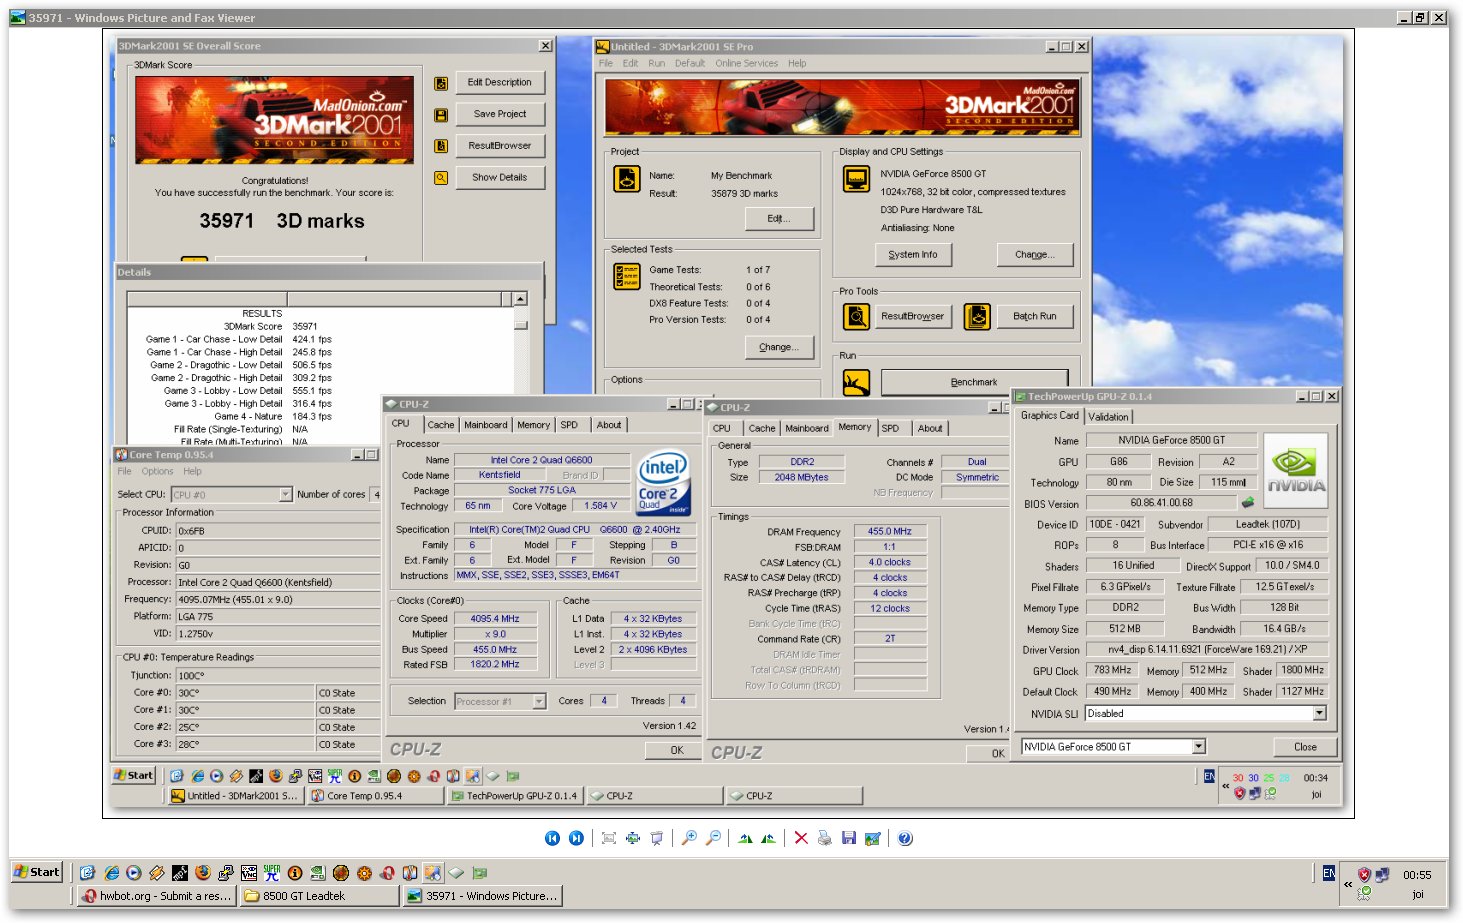Click the Show Details button

[x=500, y=177]
